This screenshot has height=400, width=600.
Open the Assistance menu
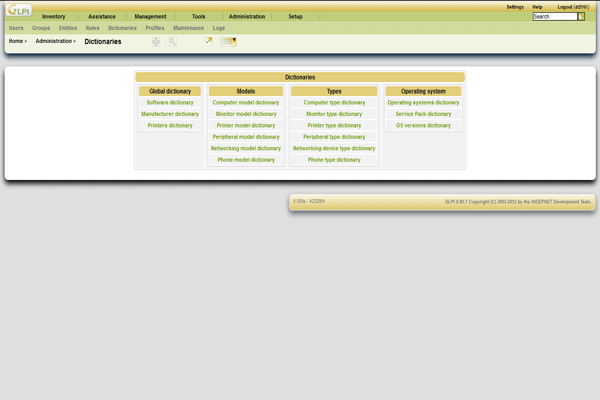coord(102,17)
